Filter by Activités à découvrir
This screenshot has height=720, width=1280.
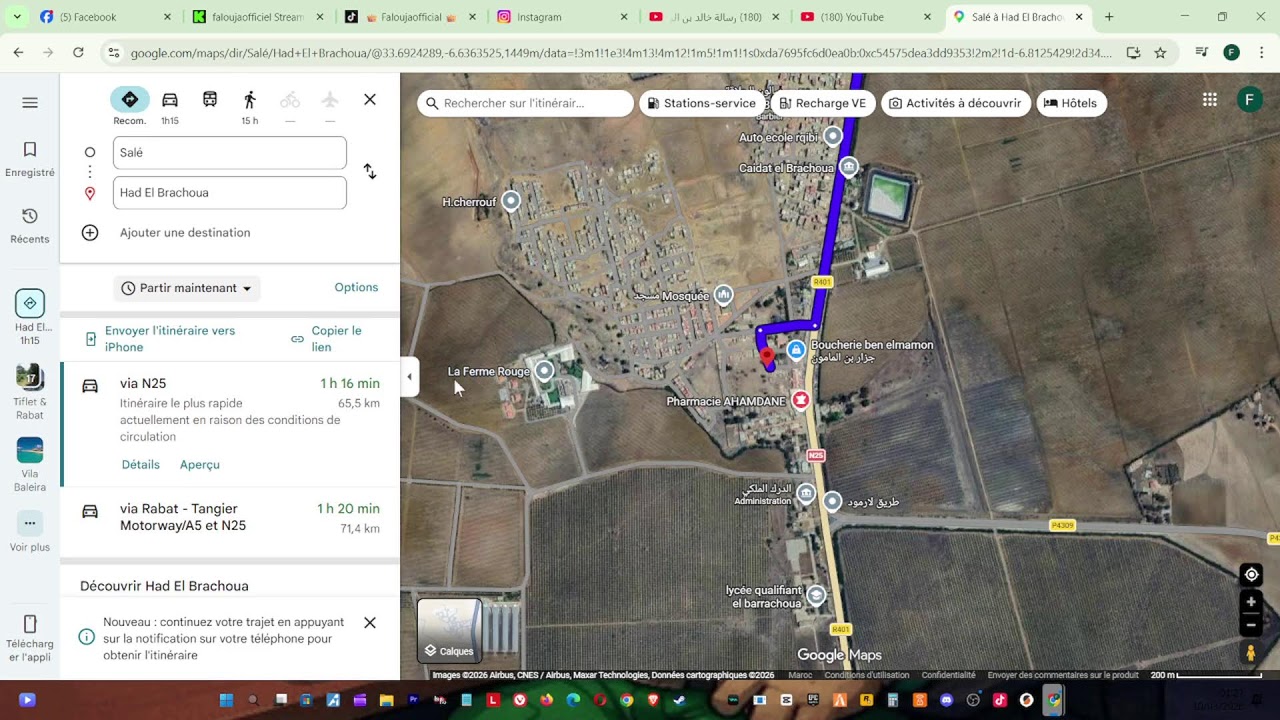955,103
